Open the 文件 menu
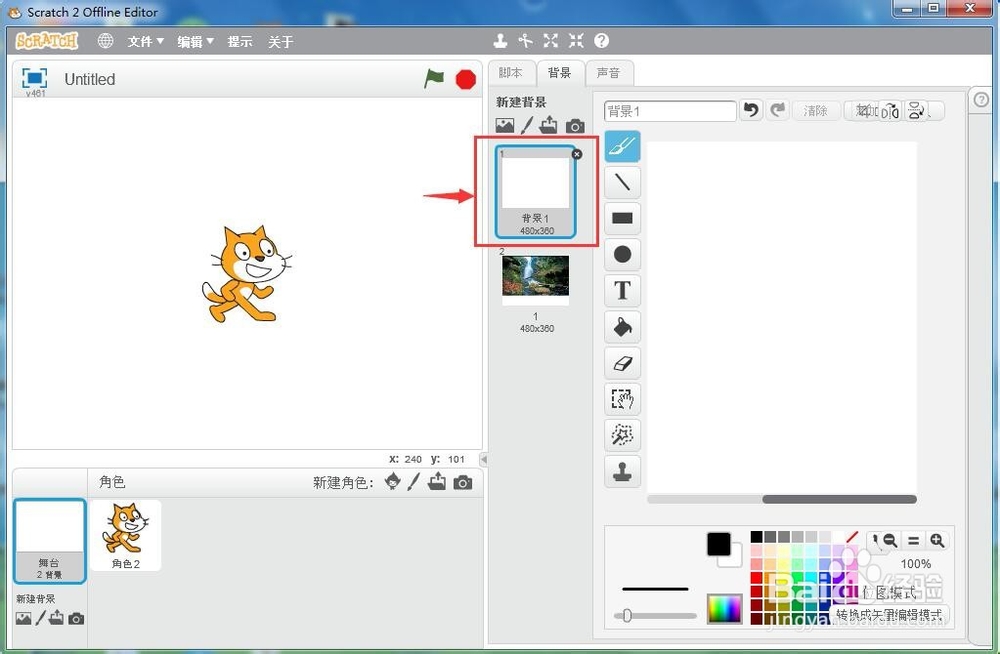Screen dimensions: 1000x654 (145, 41)
